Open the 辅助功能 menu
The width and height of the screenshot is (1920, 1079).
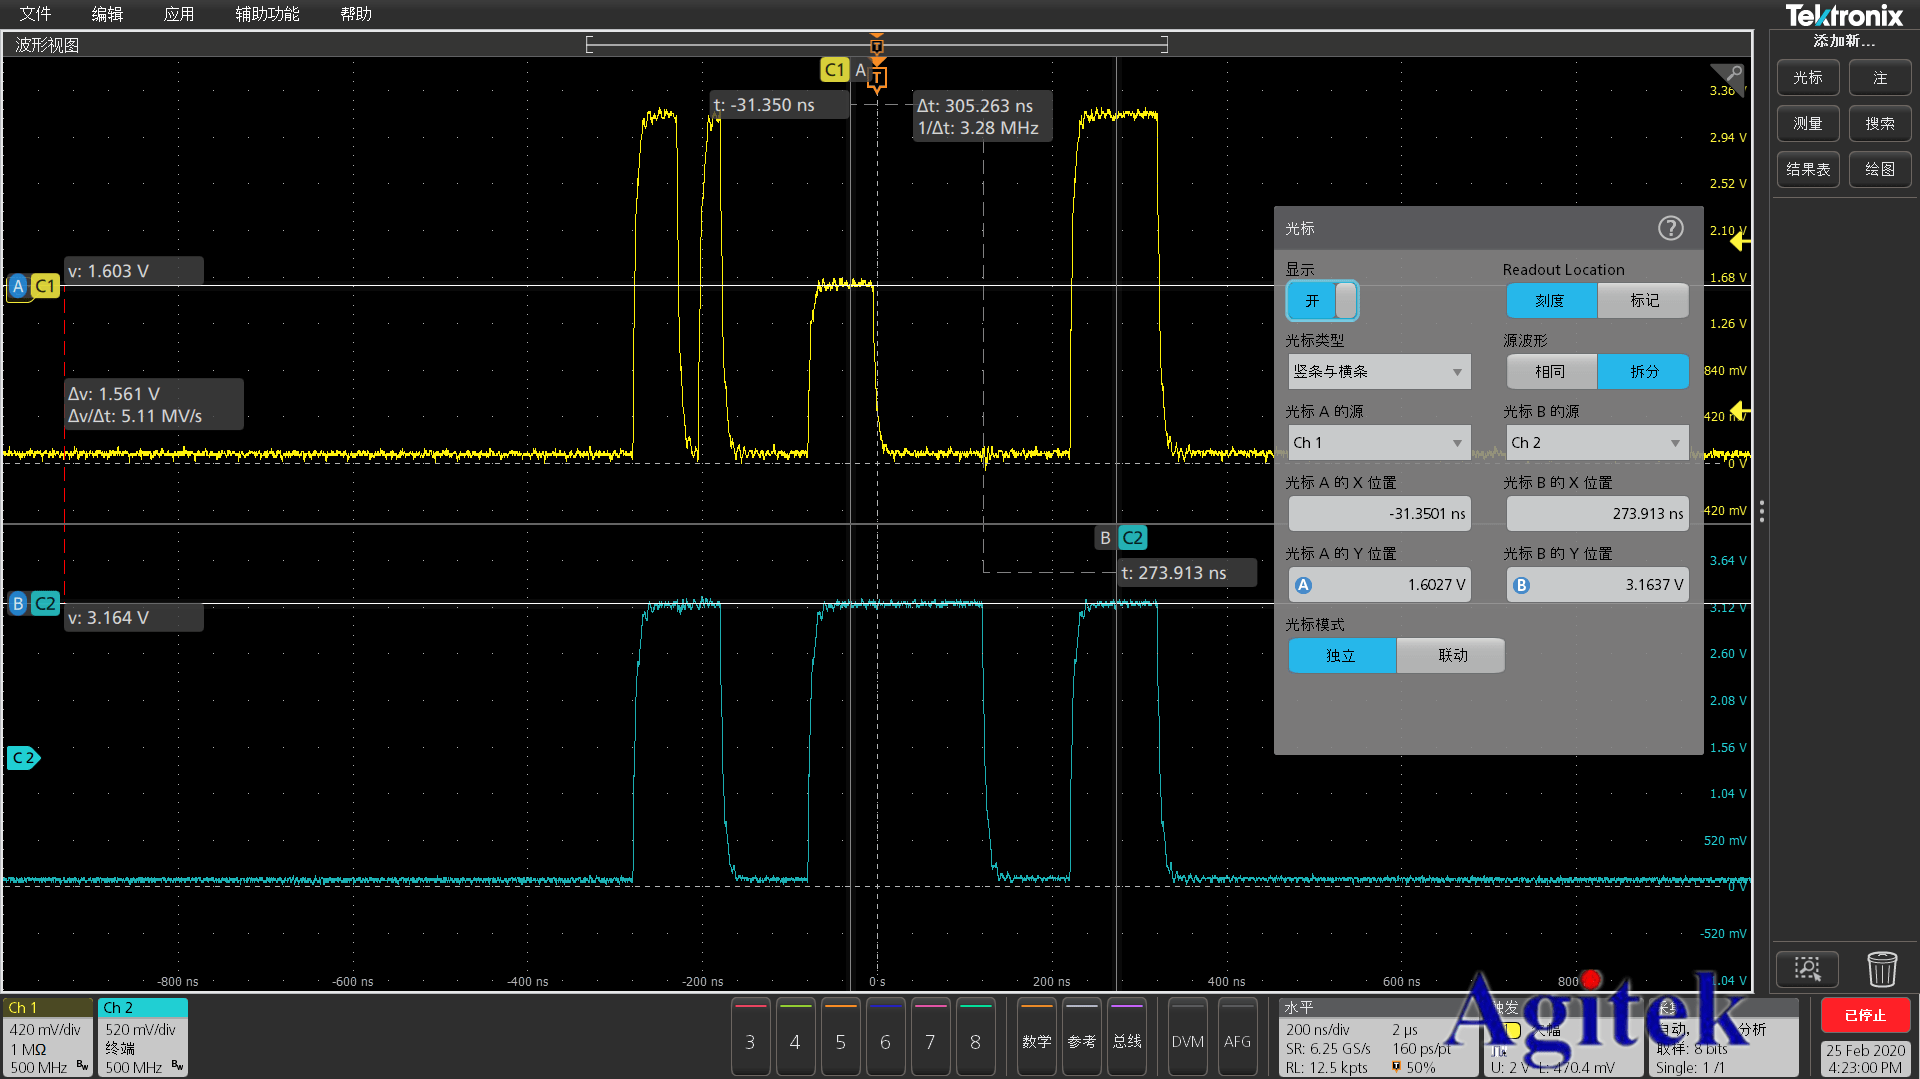(267, 14)
